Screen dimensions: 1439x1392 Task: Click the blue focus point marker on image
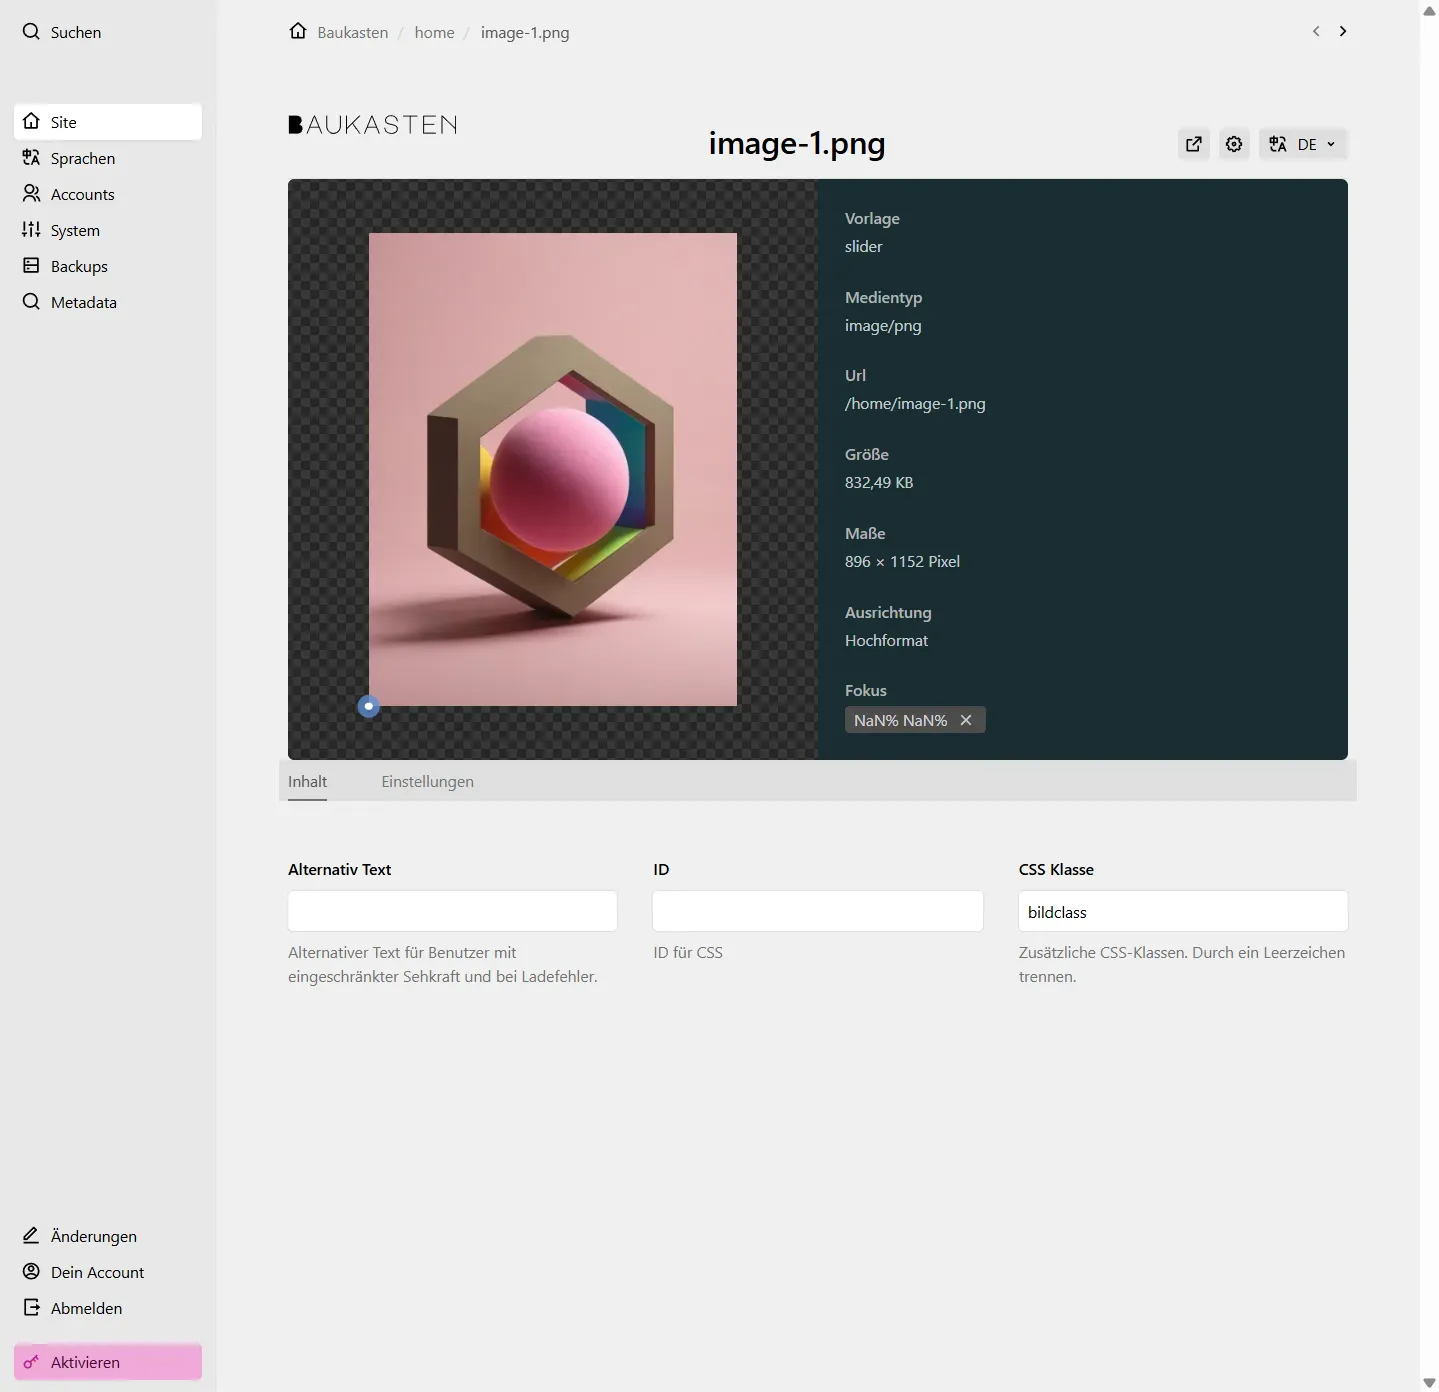[x=369, y=706]
